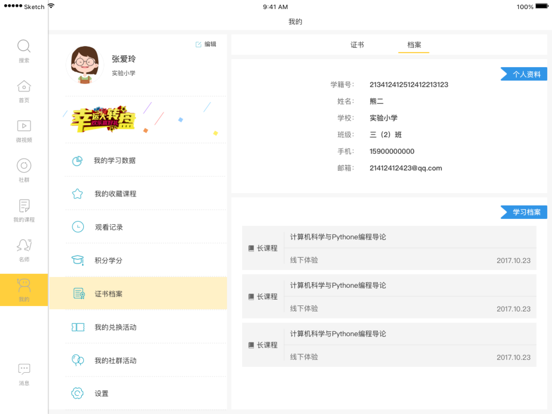
Task: Tap the user avatar picture
Action: pyautogui.click(x=85, y=65)
